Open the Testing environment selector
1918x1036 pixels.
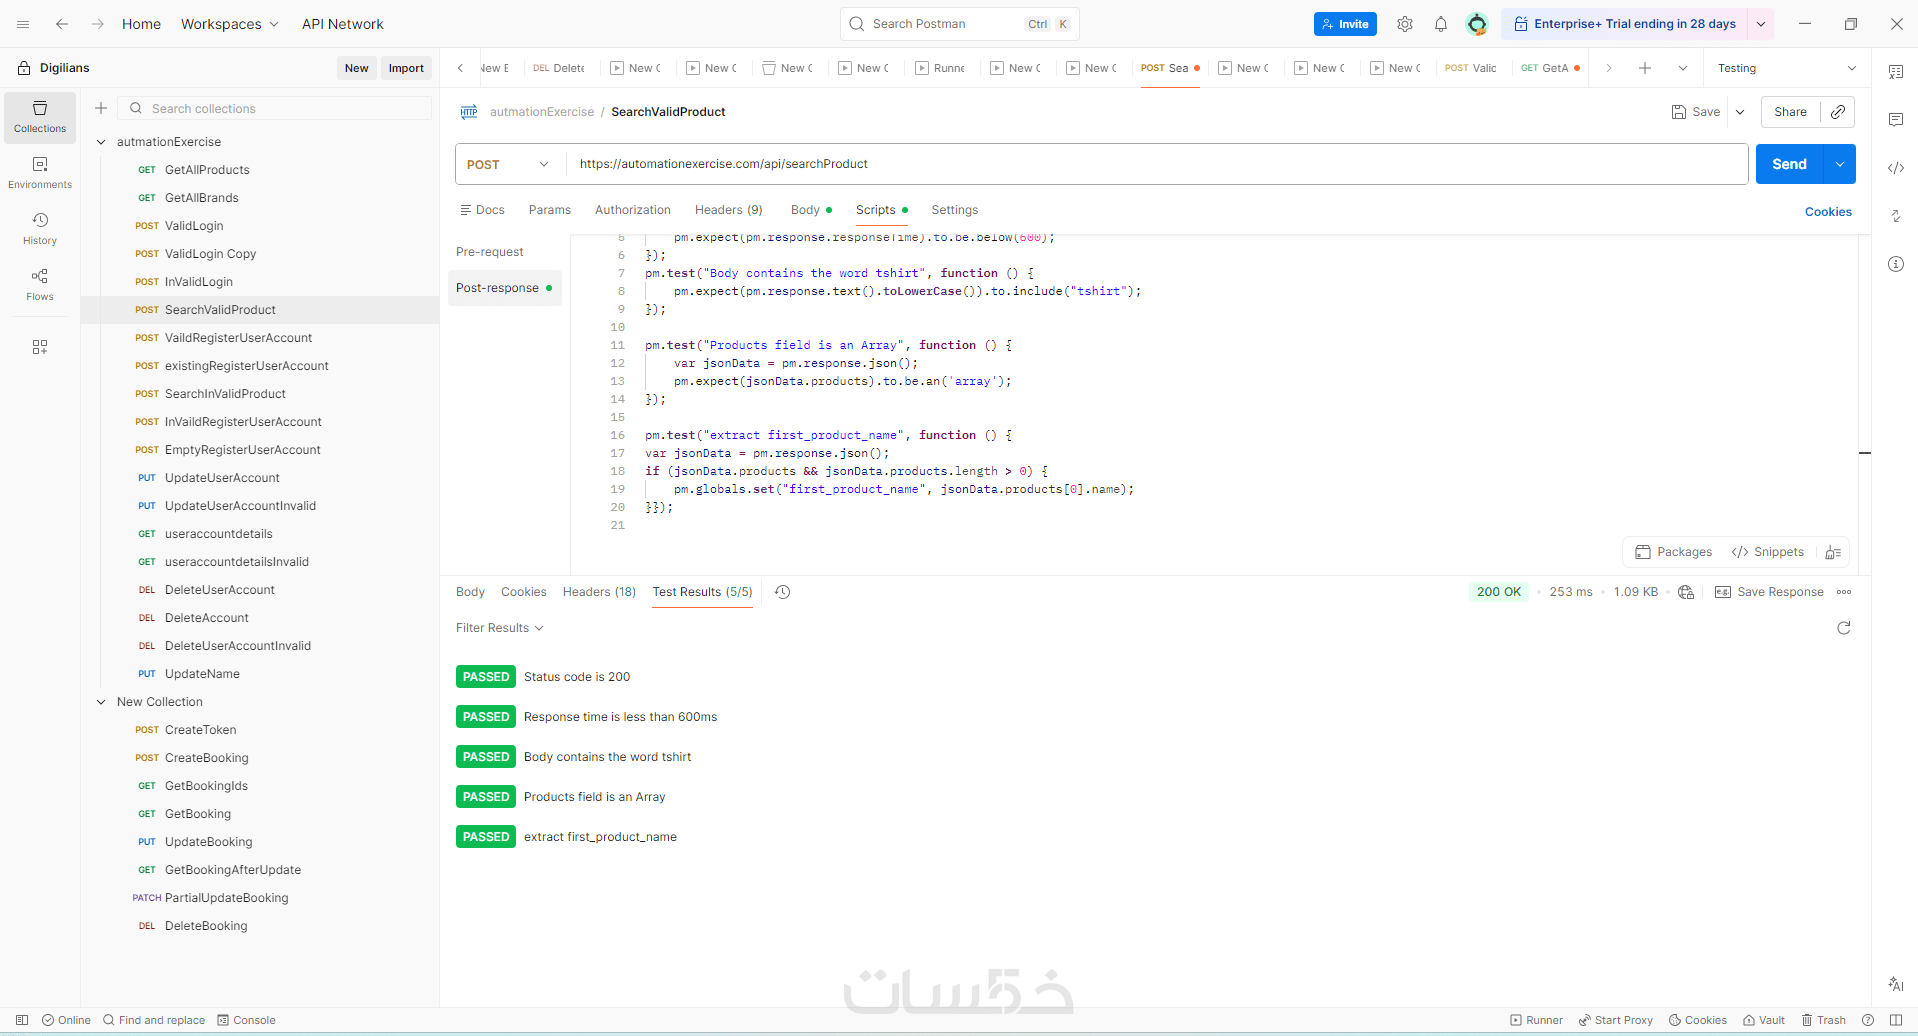click(x=1787, y=68)
